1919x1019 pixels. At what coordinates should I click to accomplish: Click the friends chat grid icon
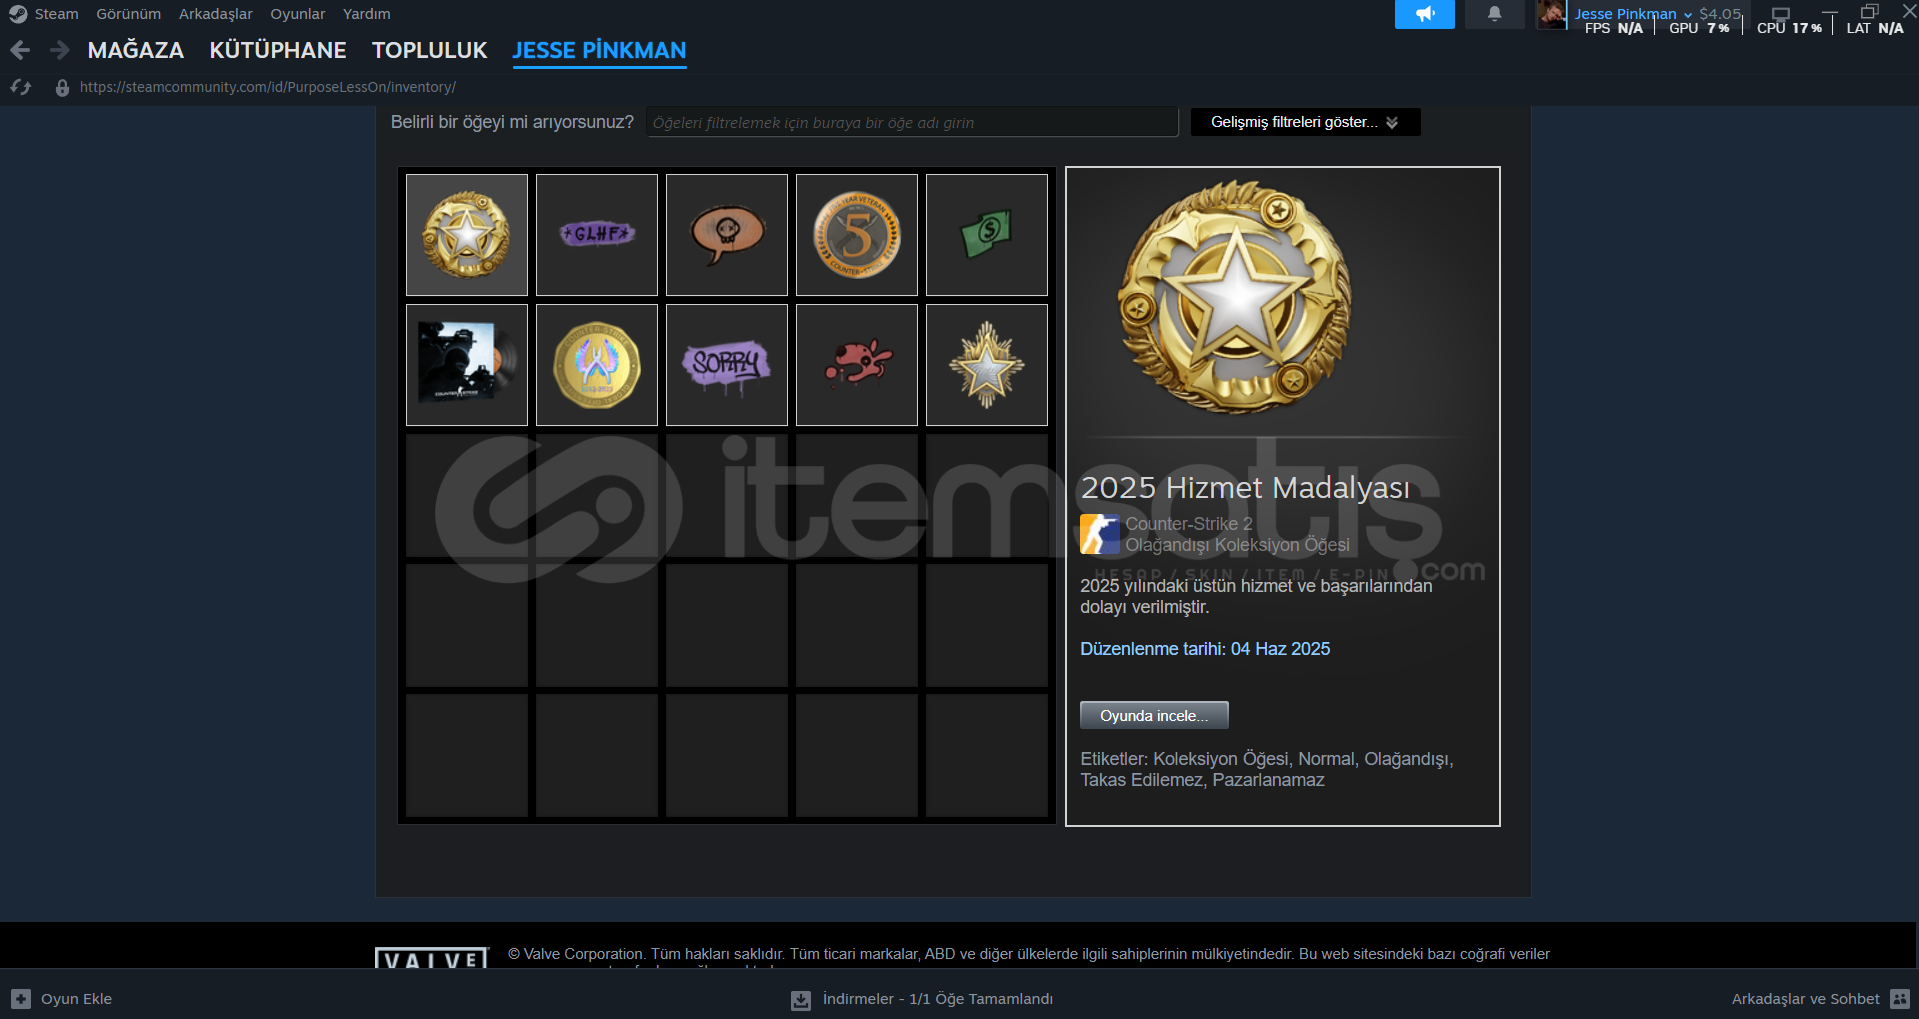pyautogui.click(x=1900, y=999)
